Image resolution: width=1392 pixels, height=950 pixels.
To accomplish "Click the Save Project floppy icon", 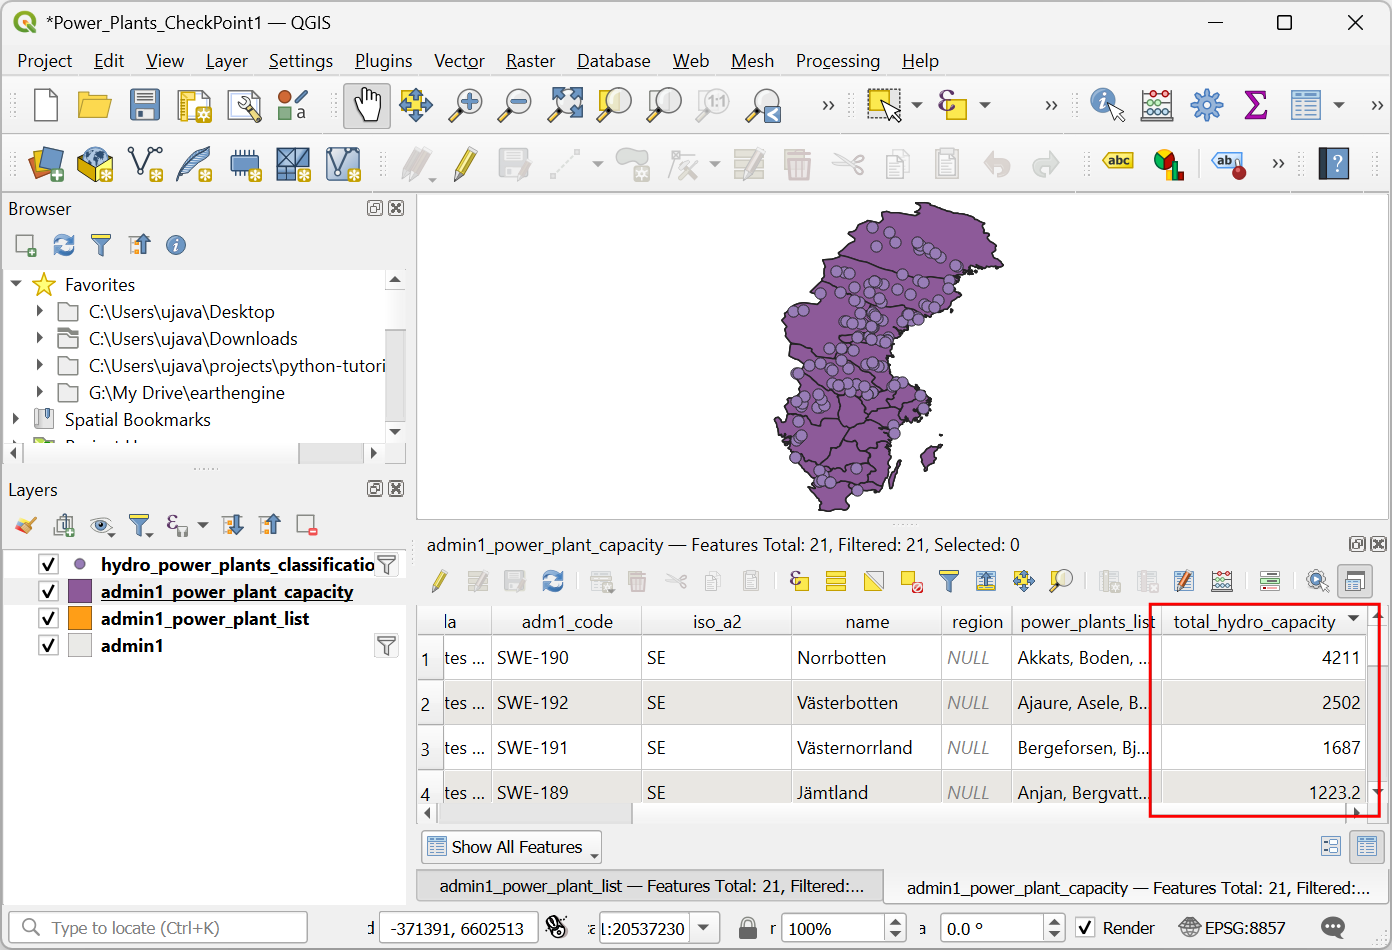I will point(145,105).
